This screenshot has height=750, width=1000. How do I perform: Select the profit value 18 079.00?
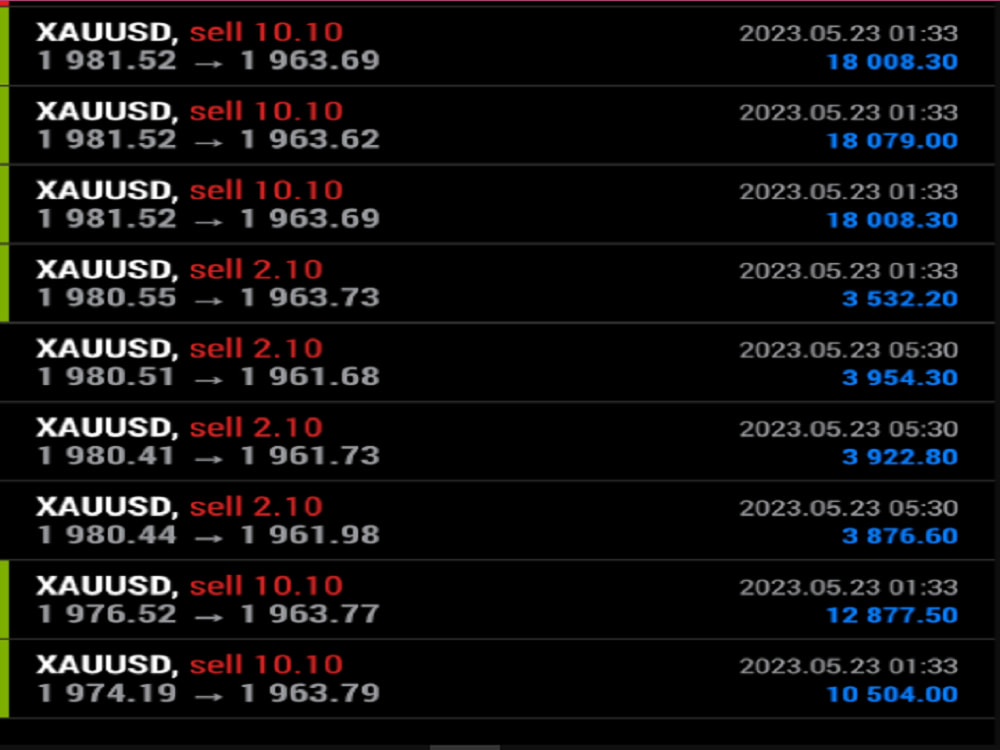point(892,140)
